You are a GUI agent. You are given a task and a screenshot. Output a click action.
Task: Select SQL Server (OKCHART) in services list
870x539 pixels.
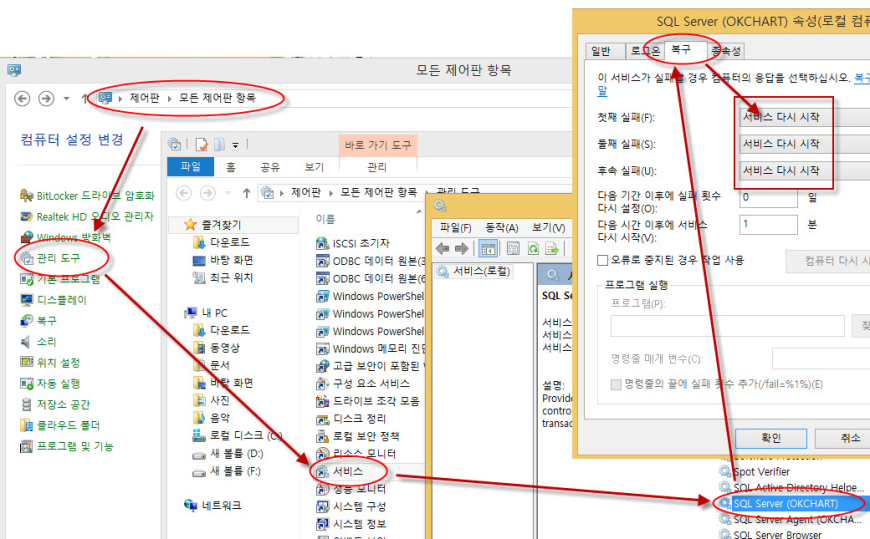785,503
